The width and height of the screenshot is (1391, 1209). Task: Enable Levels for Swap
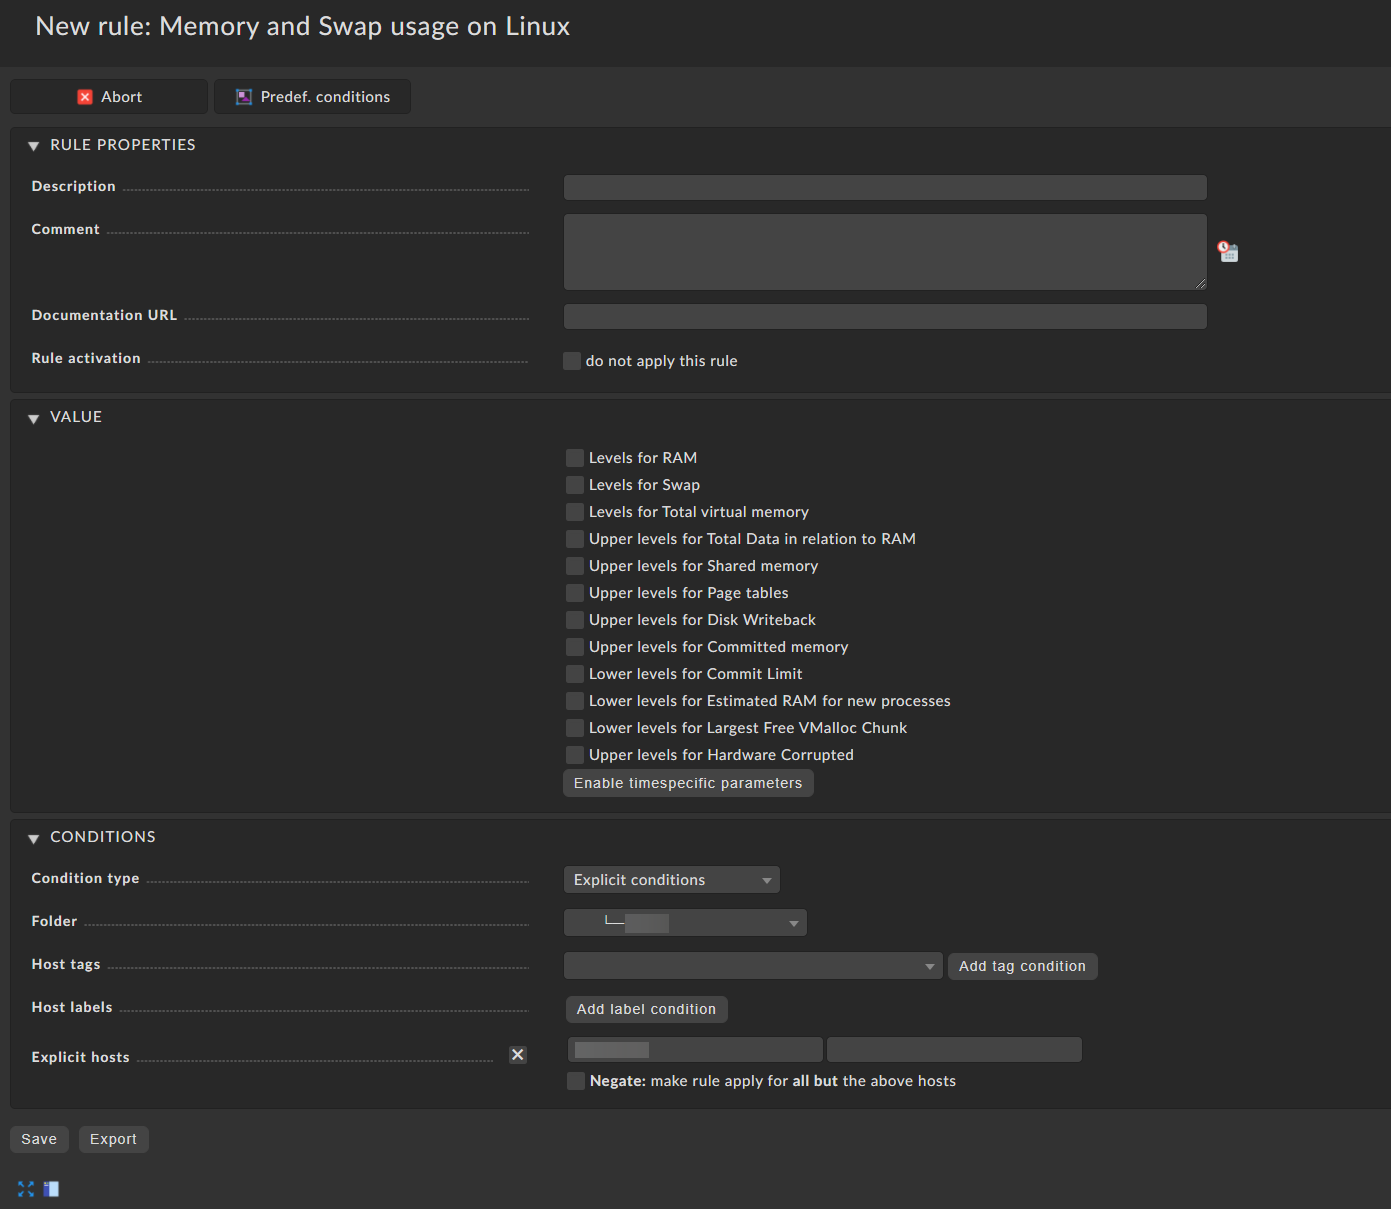(575, 484)
